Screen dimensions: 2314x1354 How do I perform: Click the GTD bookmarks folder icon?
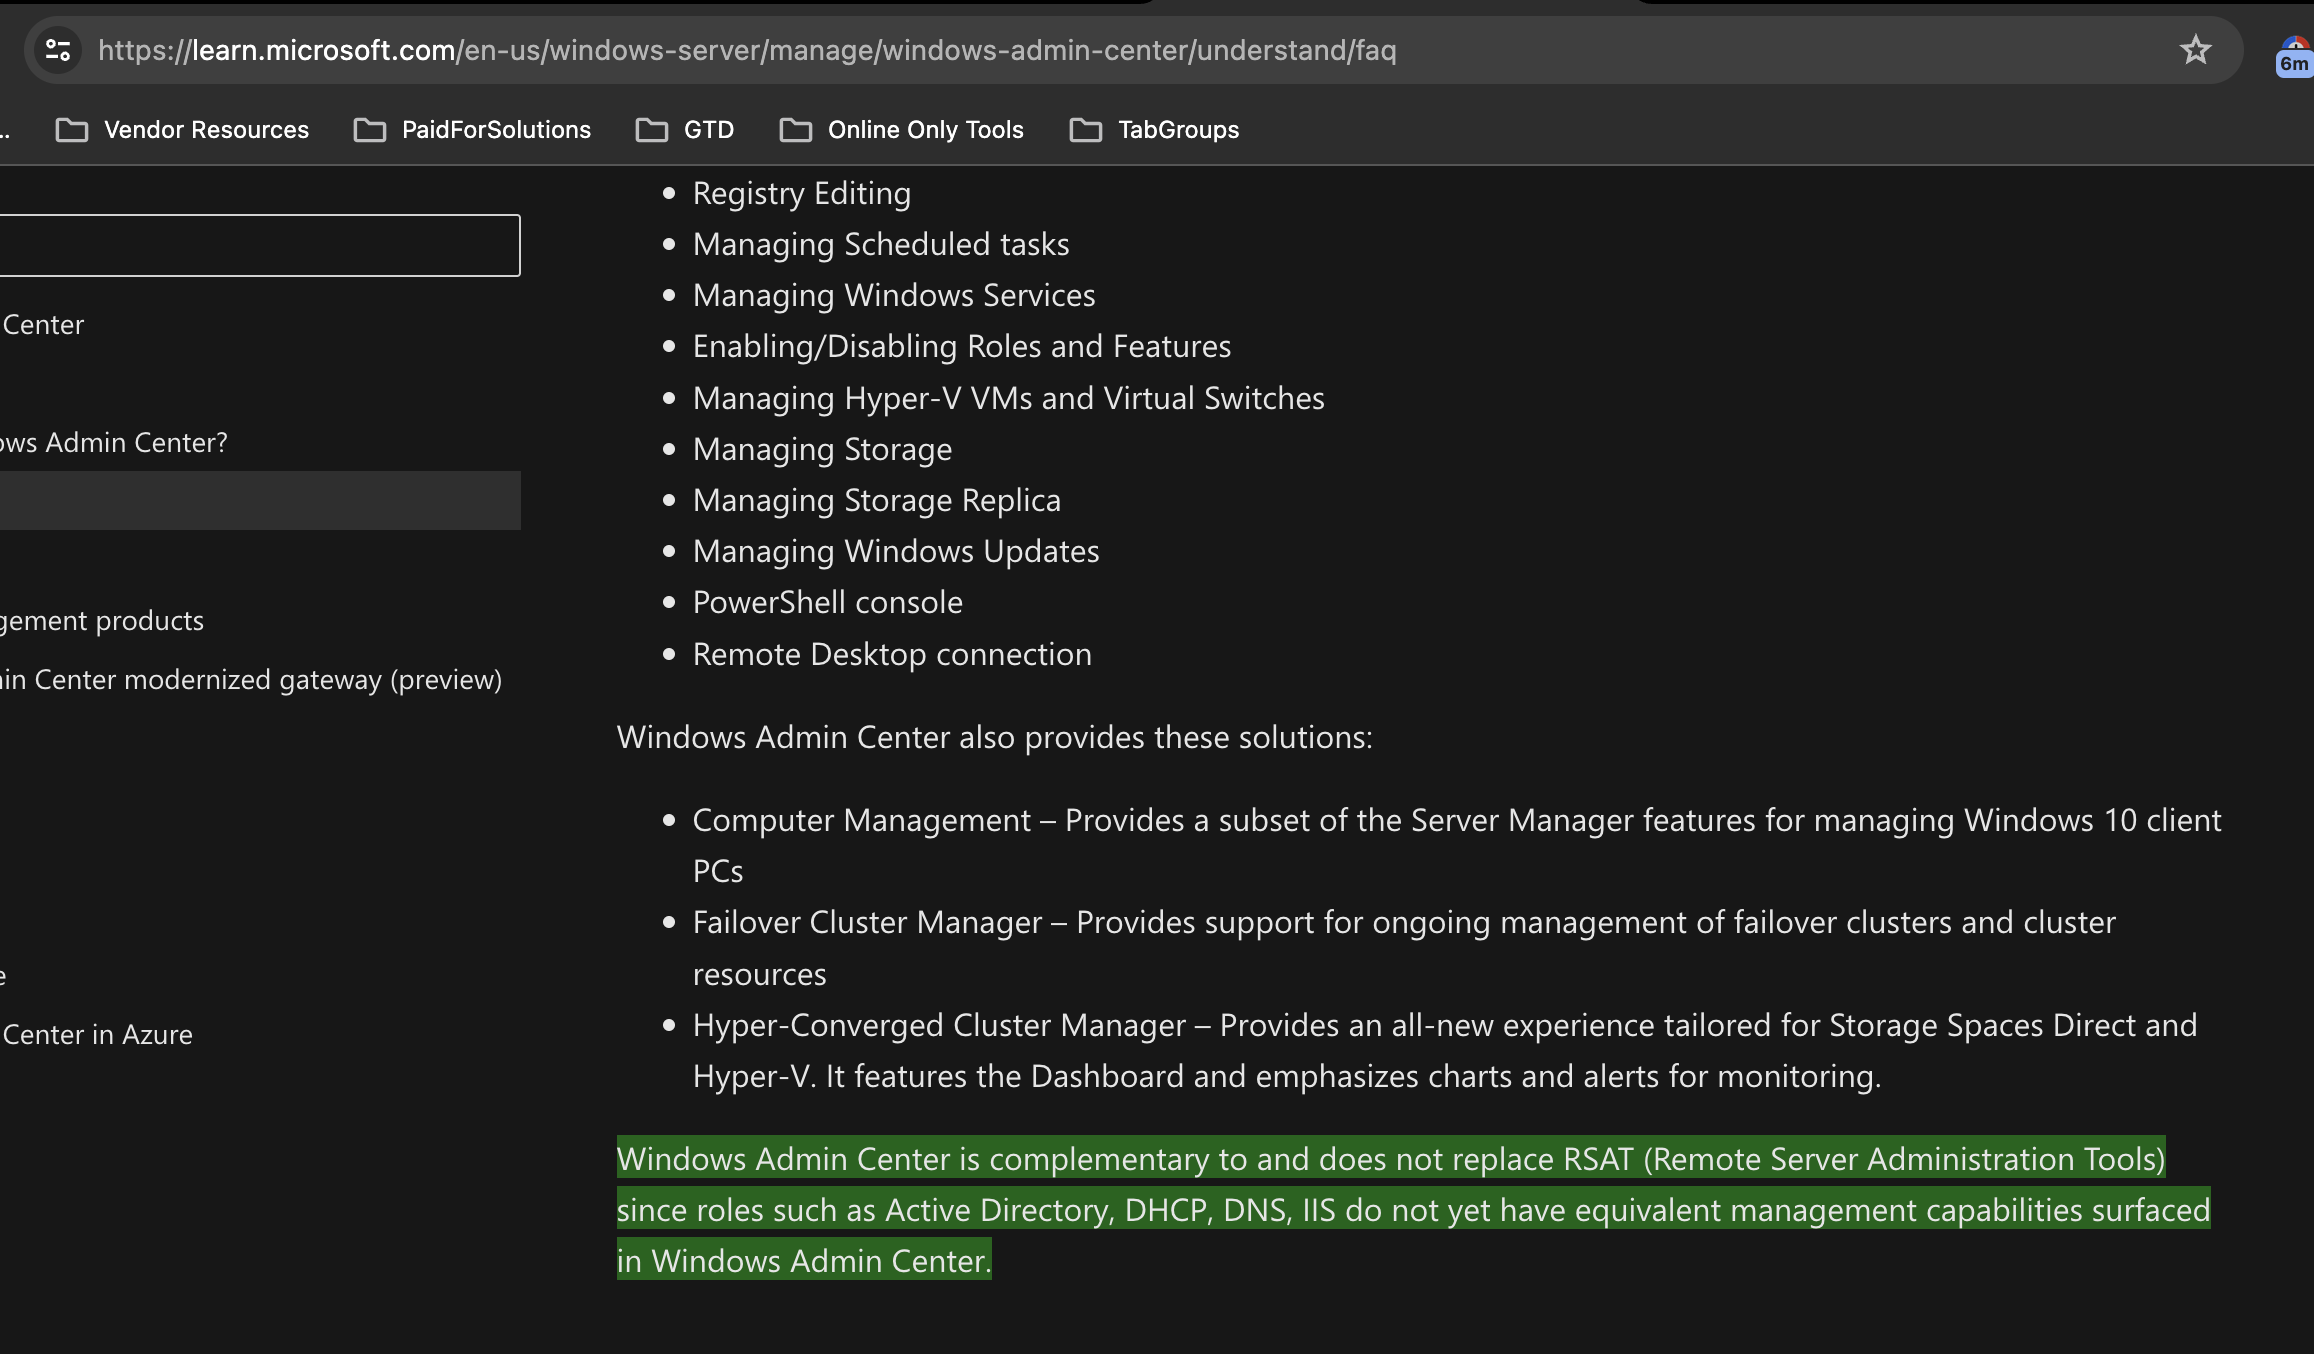[649, 129]
